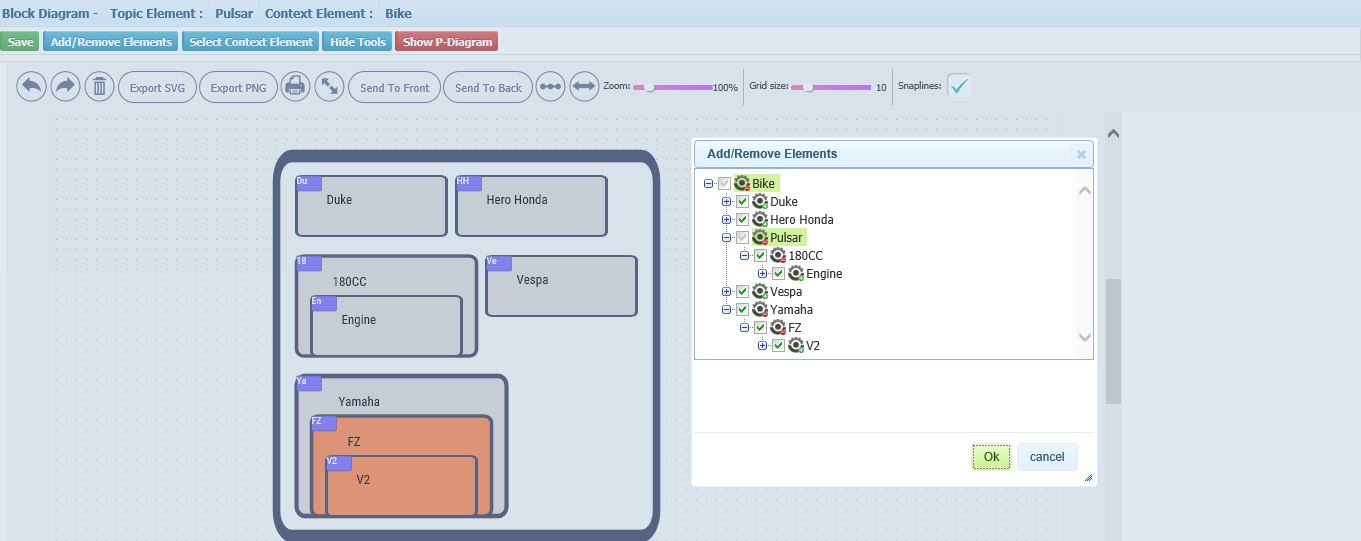Expand the Engine tree node

pos(762,274)
